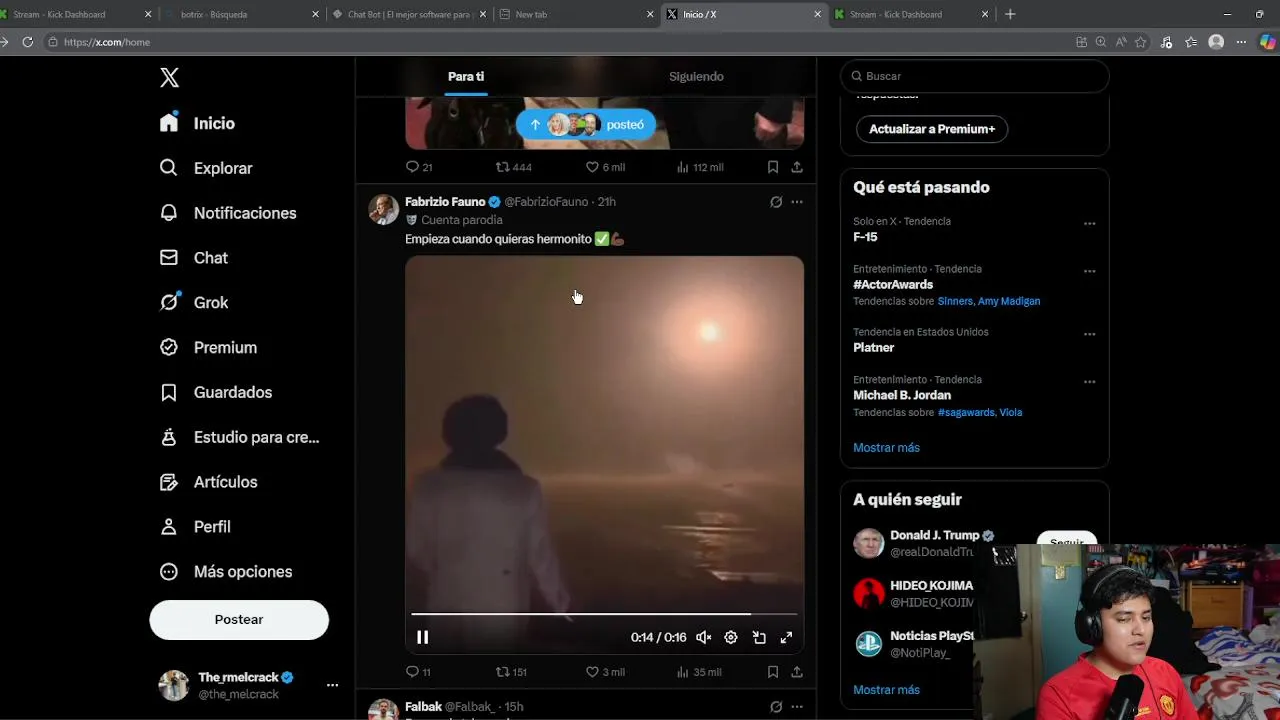The height and width of the screenshot is (720, 1280).
Task: Open Chat in the sidebar
Action: 194,258
